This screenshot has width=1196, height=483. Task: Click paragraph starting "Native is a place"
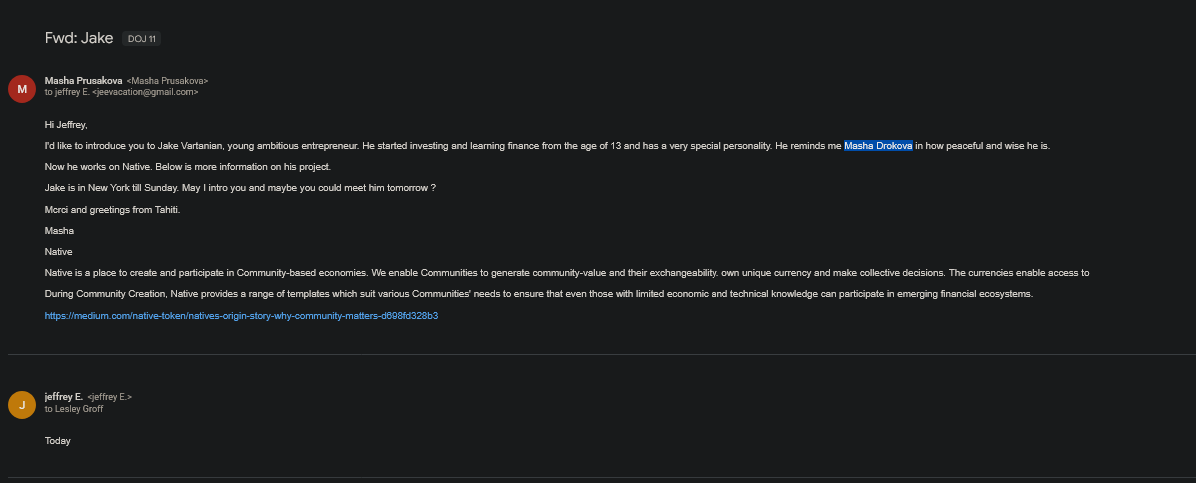pos(566,273)
